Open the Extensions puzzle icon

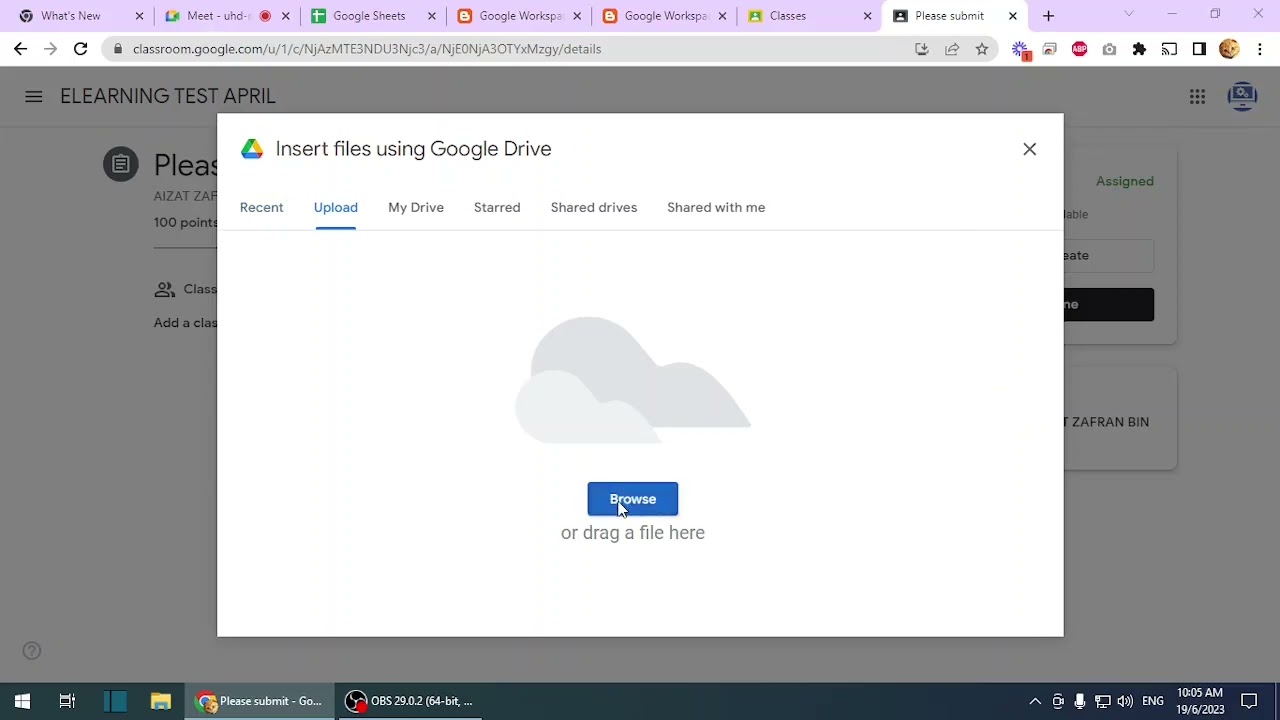1139,49
